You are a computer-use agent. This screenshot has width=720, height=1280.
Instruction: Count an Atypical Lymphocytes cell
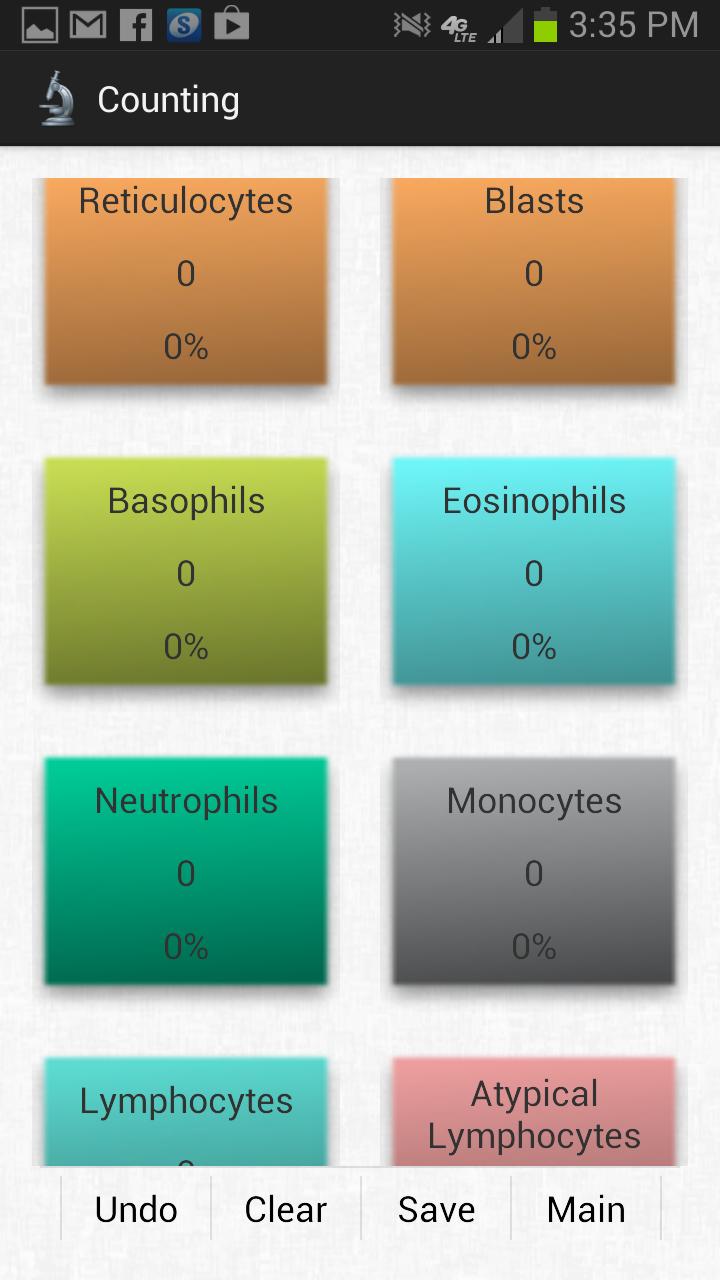tap(534, 1112)
